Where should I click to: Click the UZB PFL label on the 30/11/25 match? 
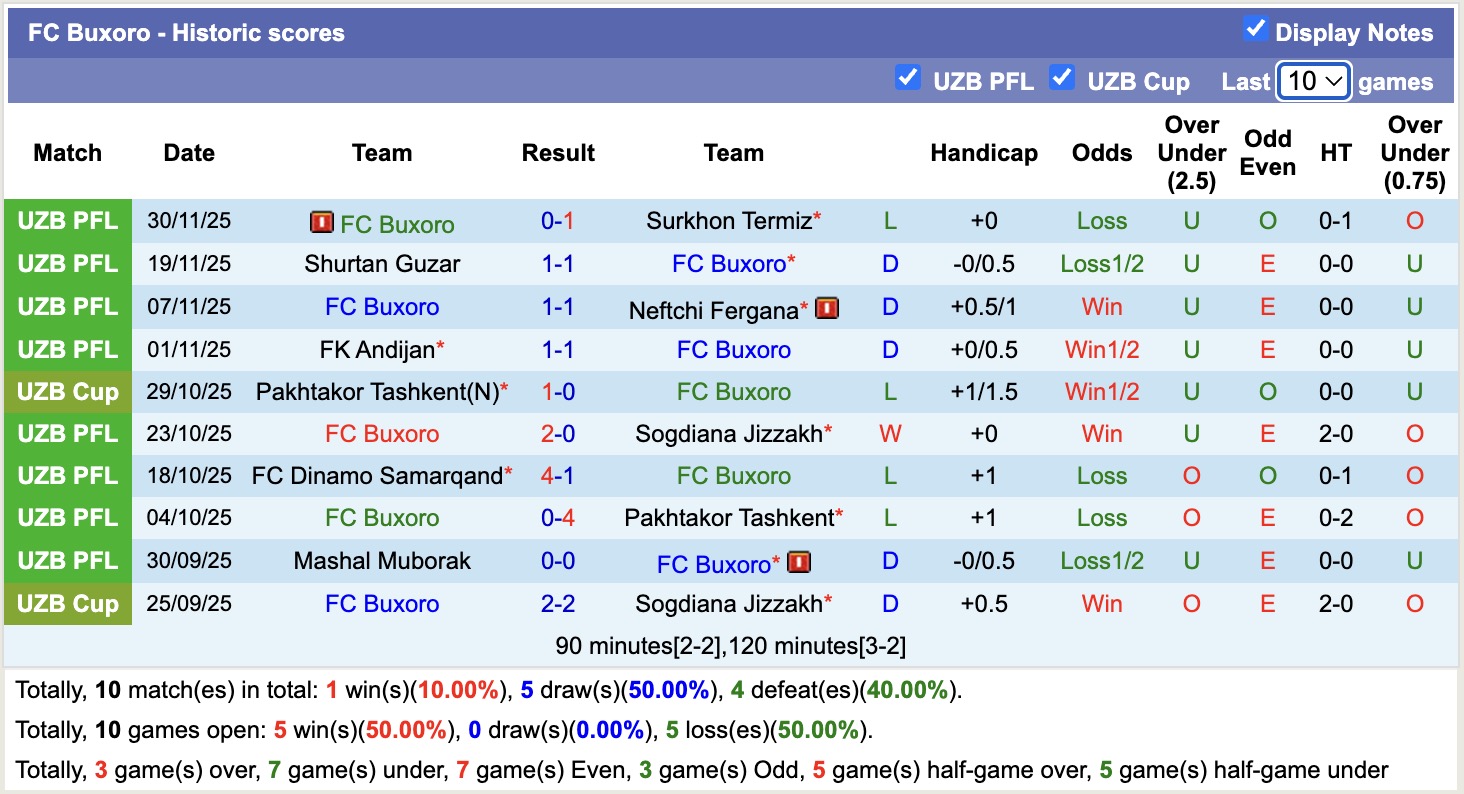[x=67, y=221]
